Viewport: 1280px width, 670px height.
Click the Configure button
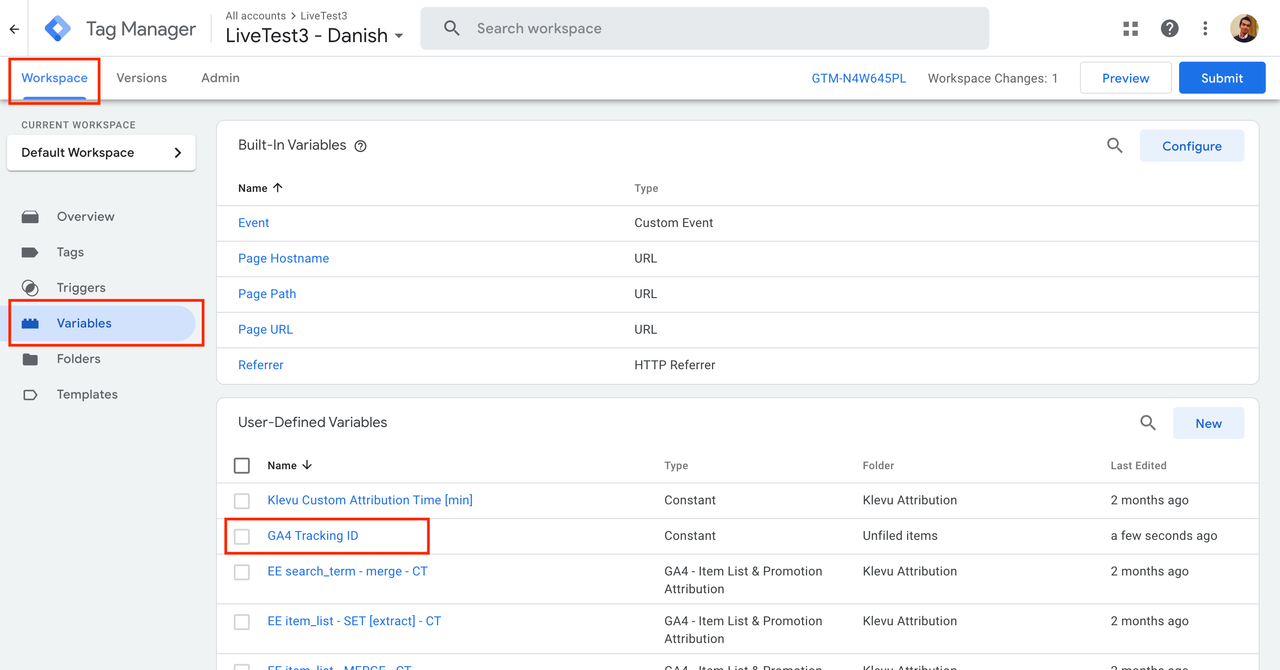[1192, 146]
